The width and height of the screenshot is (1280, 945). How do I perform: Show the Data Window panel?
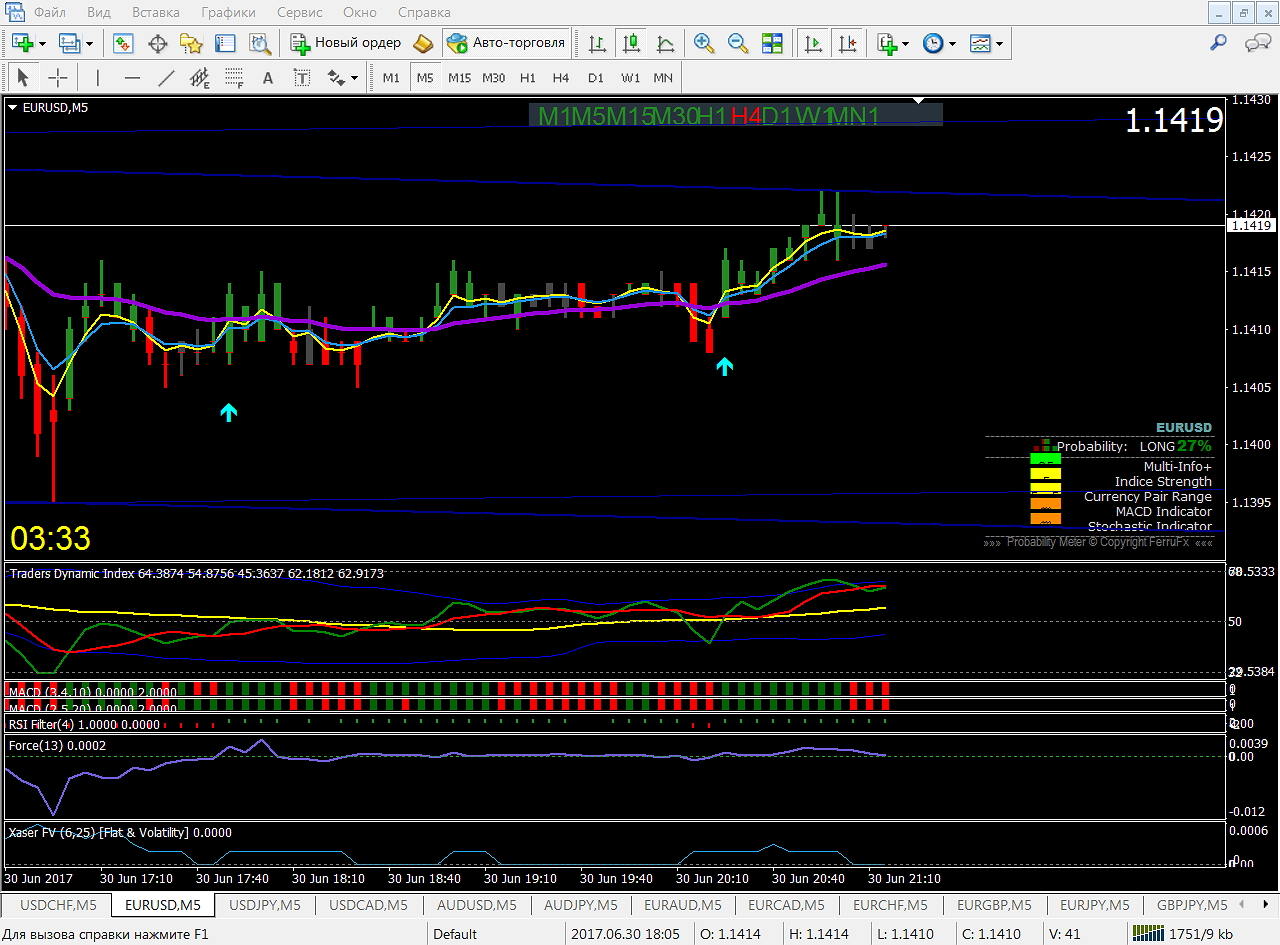157,43
